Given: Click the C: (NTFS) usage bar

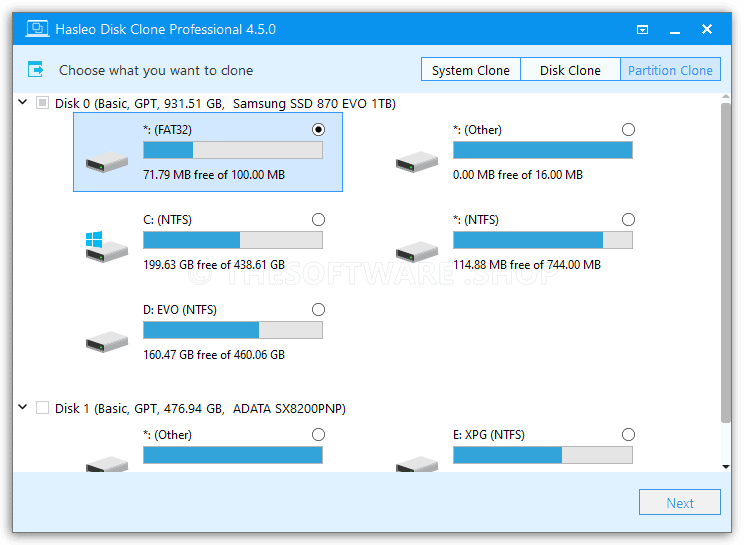Looking at the screenshot, I should [232, 240].
